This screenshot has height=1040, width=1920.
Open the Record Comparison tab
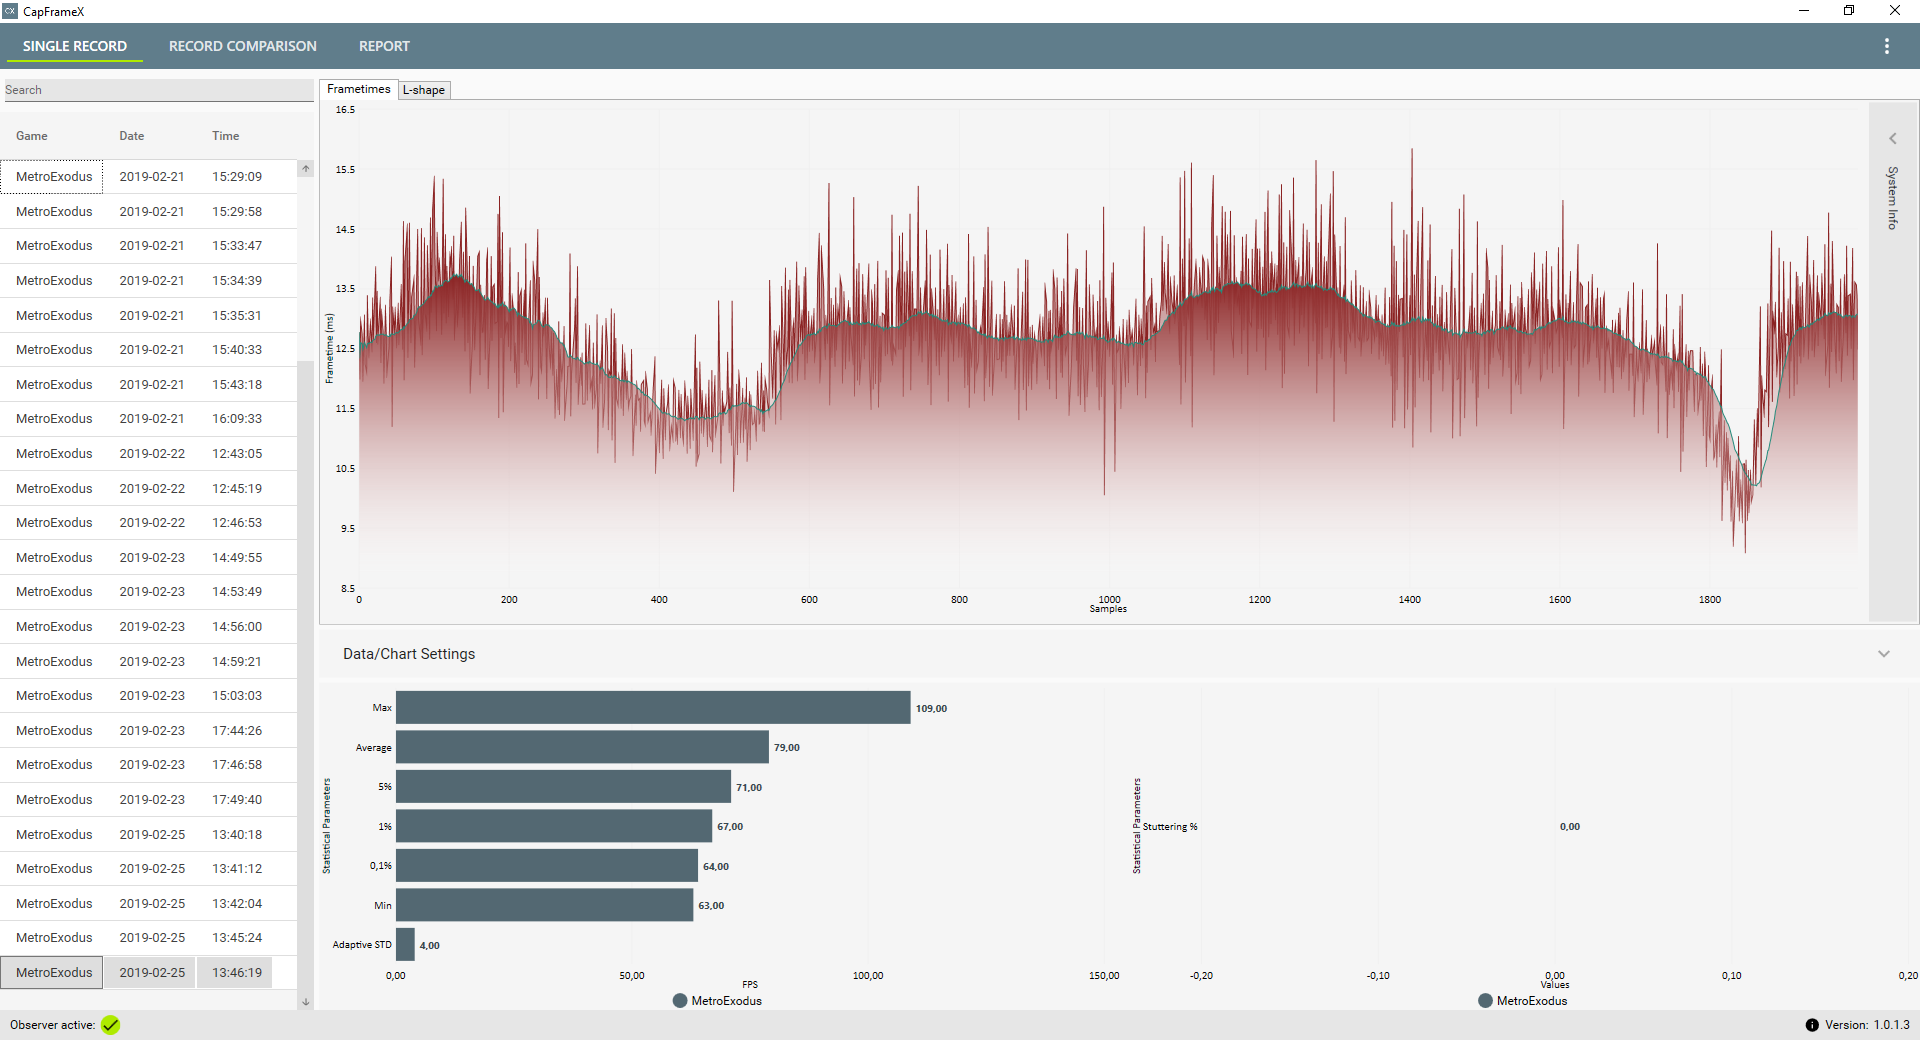tap(243, 46)
